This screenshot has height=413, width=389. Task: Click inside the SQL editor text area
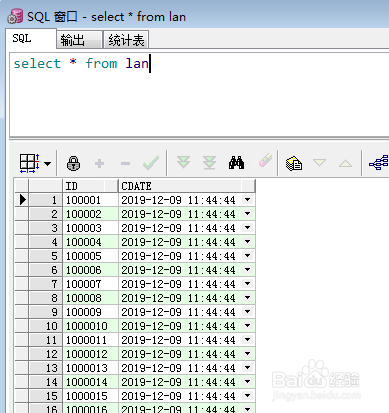(x=199, y=94)
